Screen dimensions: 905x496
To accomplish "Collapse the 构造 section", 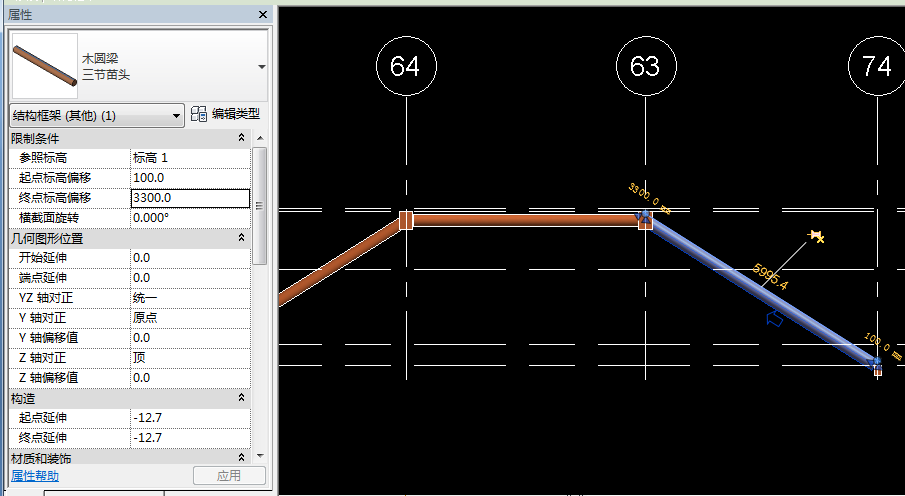I will [241, 398].
